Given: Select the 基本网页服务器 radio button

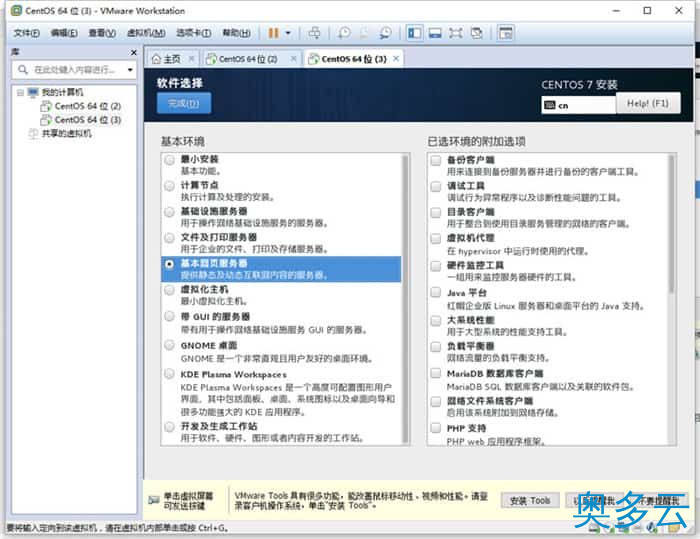Looking at the screenshot, I should pyautogui.click(x=169, y=264).
